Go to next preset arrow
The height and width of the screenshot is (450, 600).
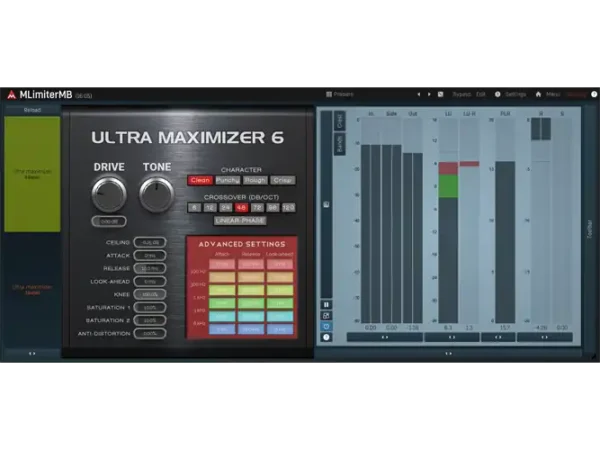click(429, 94)
